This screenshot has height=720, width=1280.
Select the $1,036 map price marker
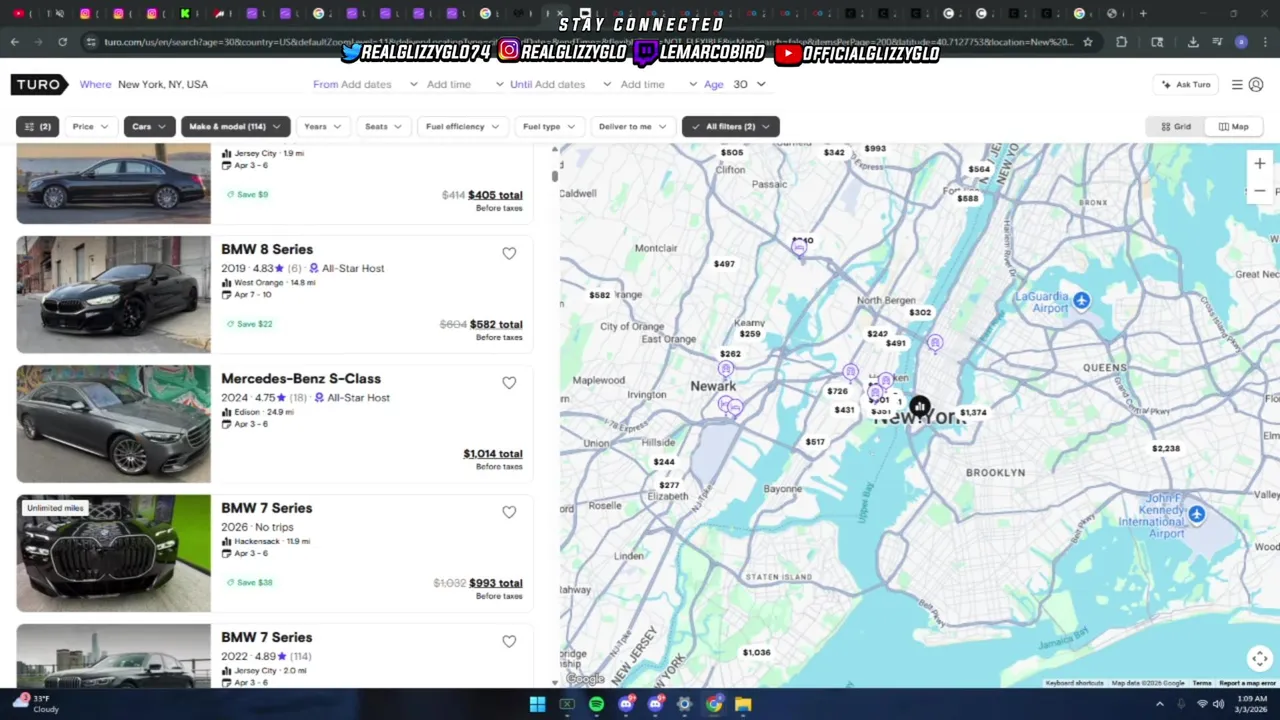coord(756,652)
